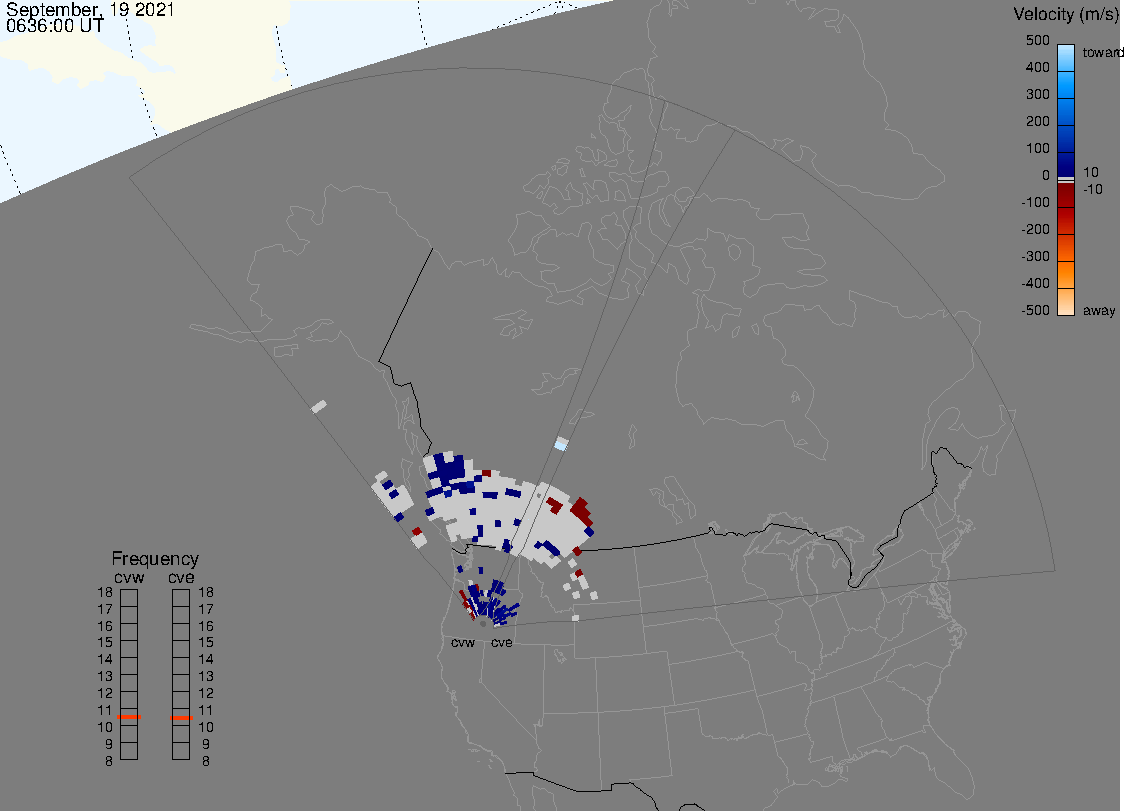Click the '-500' label on the velocity scale

tap(1036, 311)
